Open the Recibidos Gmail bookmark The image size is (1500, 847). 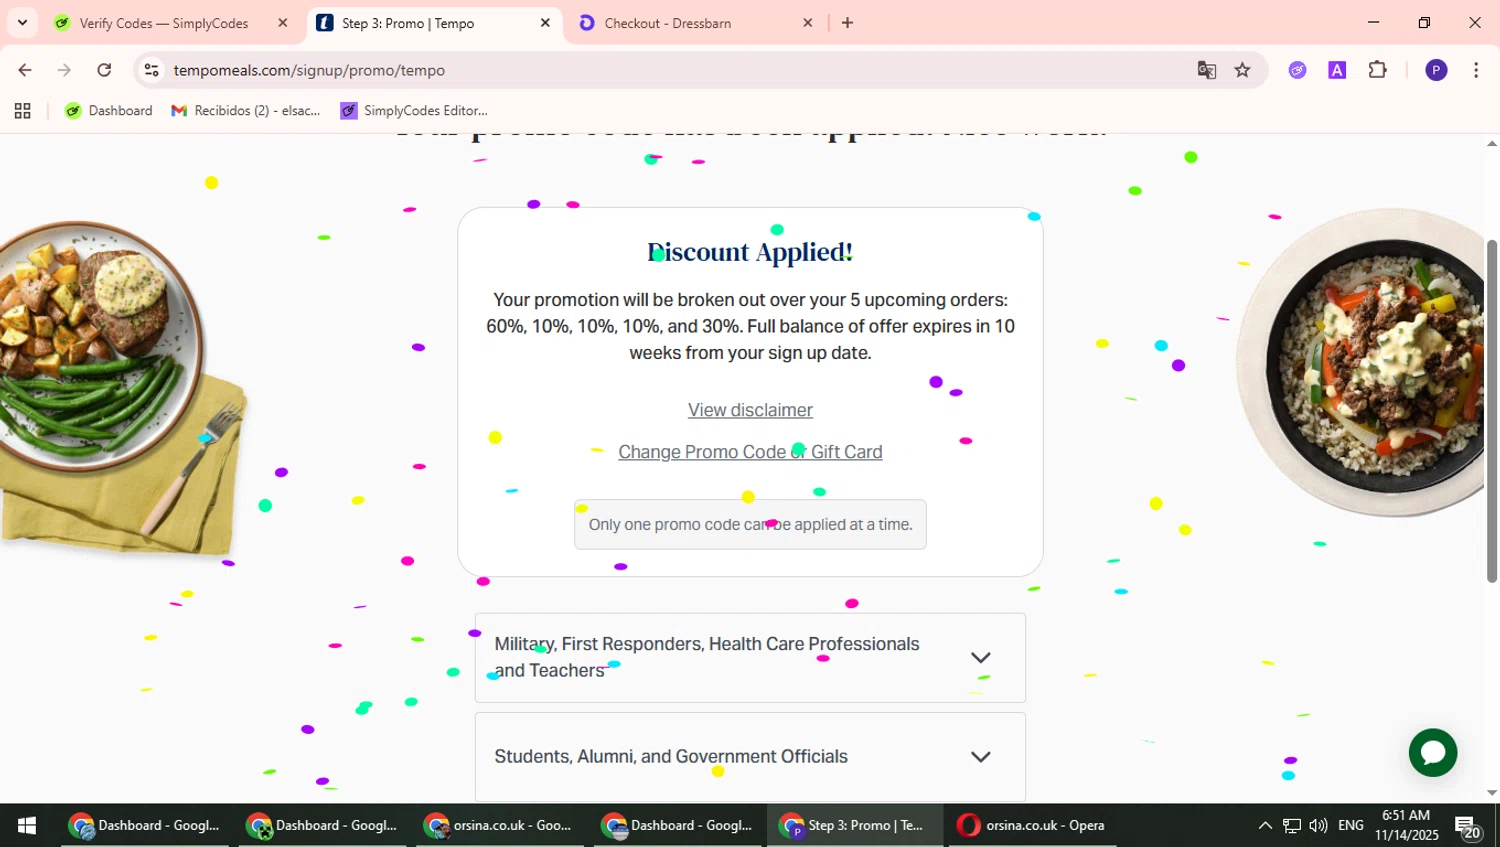tap(246, 111)
